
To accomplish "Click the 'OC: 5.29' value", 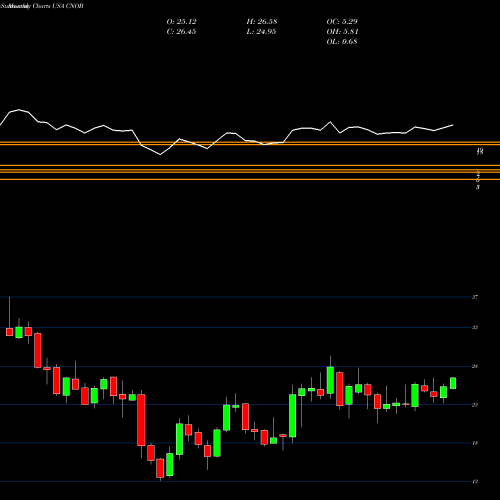I will coord(342,22).
